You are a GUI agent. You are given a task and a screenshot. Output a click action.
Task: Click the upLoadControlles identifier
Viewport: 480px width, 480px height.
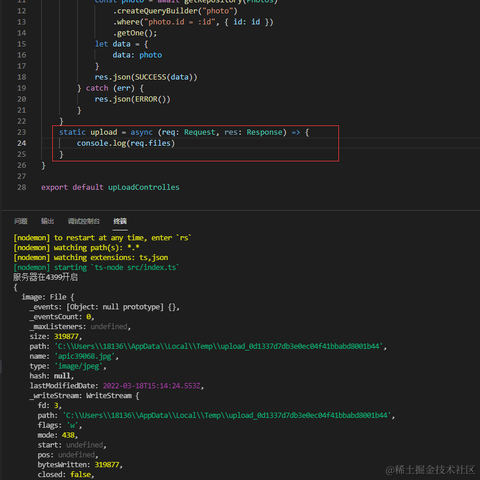coord(144,187)
